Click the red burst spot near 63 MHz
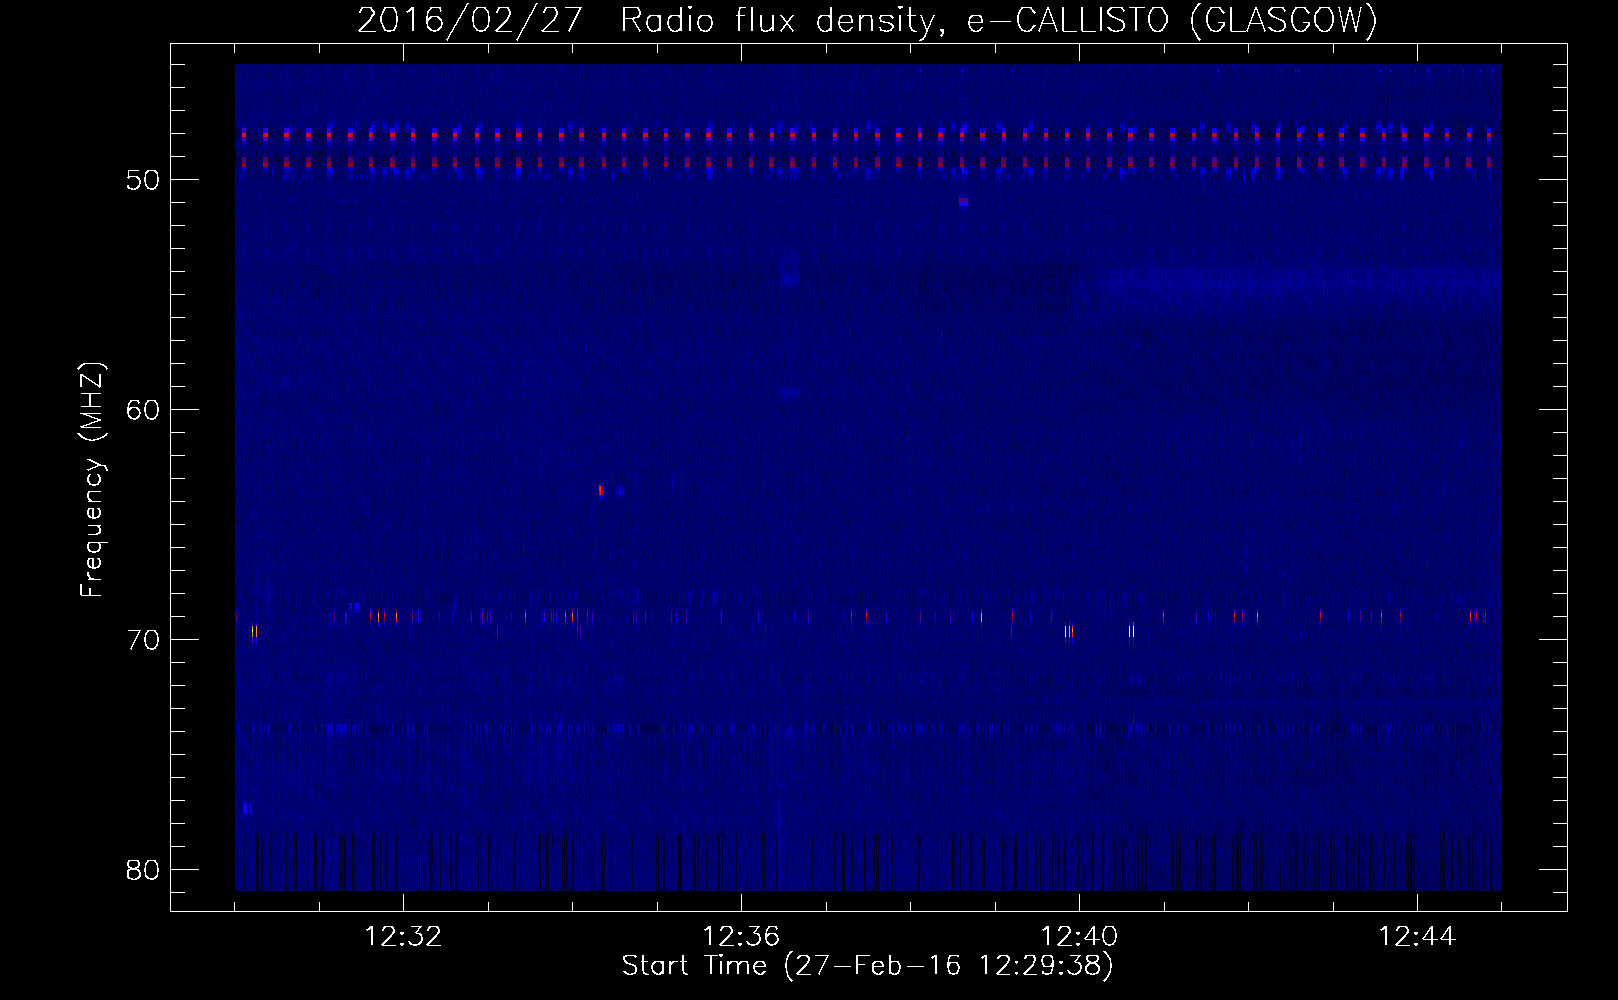 pos(601,490)
